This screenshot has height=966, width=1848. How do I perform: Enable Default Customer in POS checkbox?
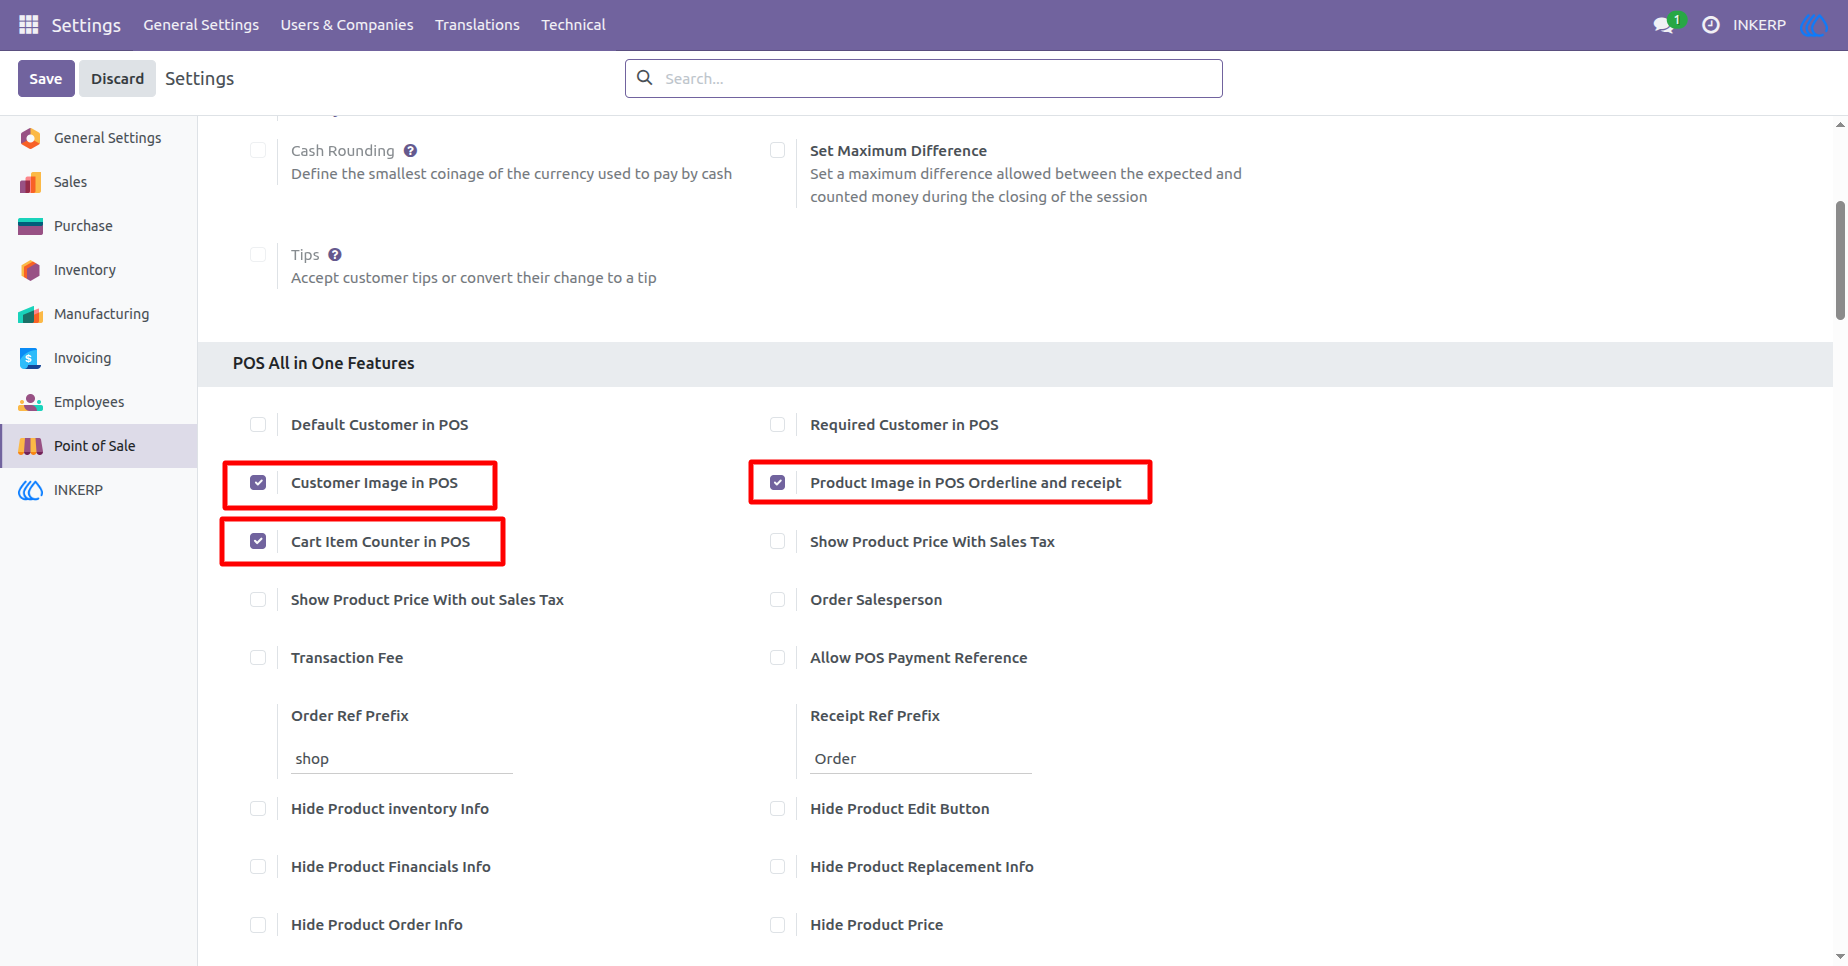258,425
